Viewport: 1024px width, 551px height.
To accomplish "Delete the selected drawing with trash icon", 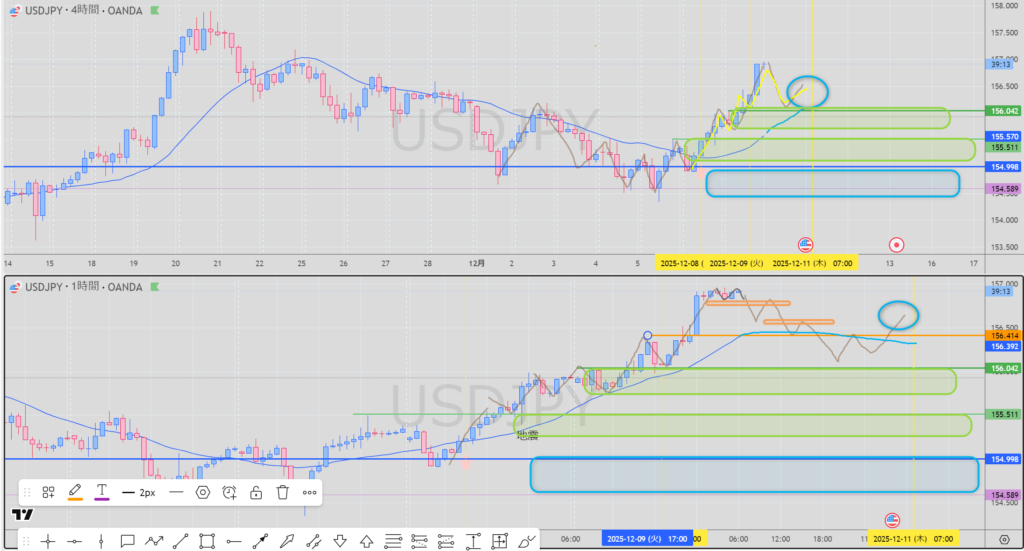I will click(283, 492).
